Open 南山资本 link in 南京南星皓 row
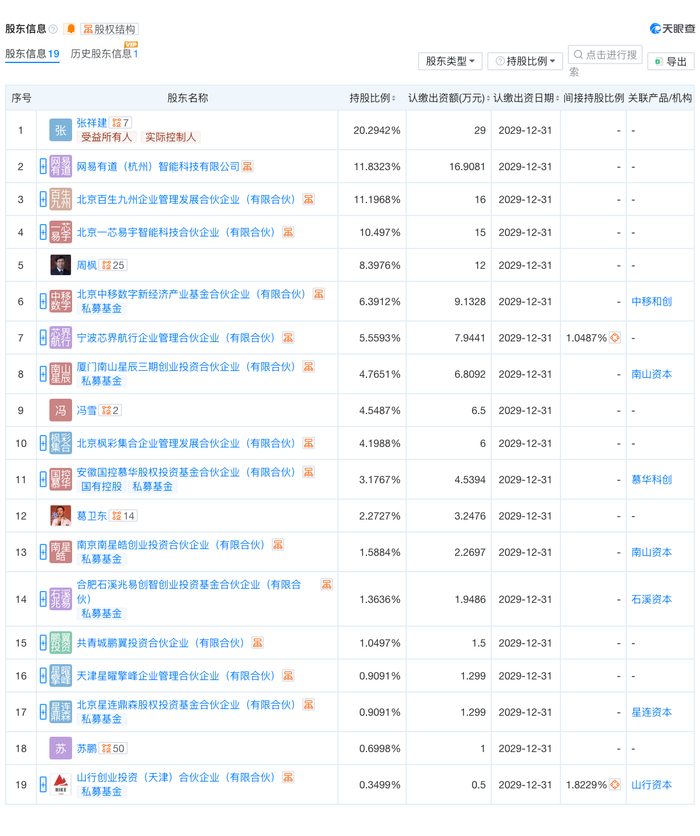This screenshot has height=836, width=700. [x=651, y=552]
